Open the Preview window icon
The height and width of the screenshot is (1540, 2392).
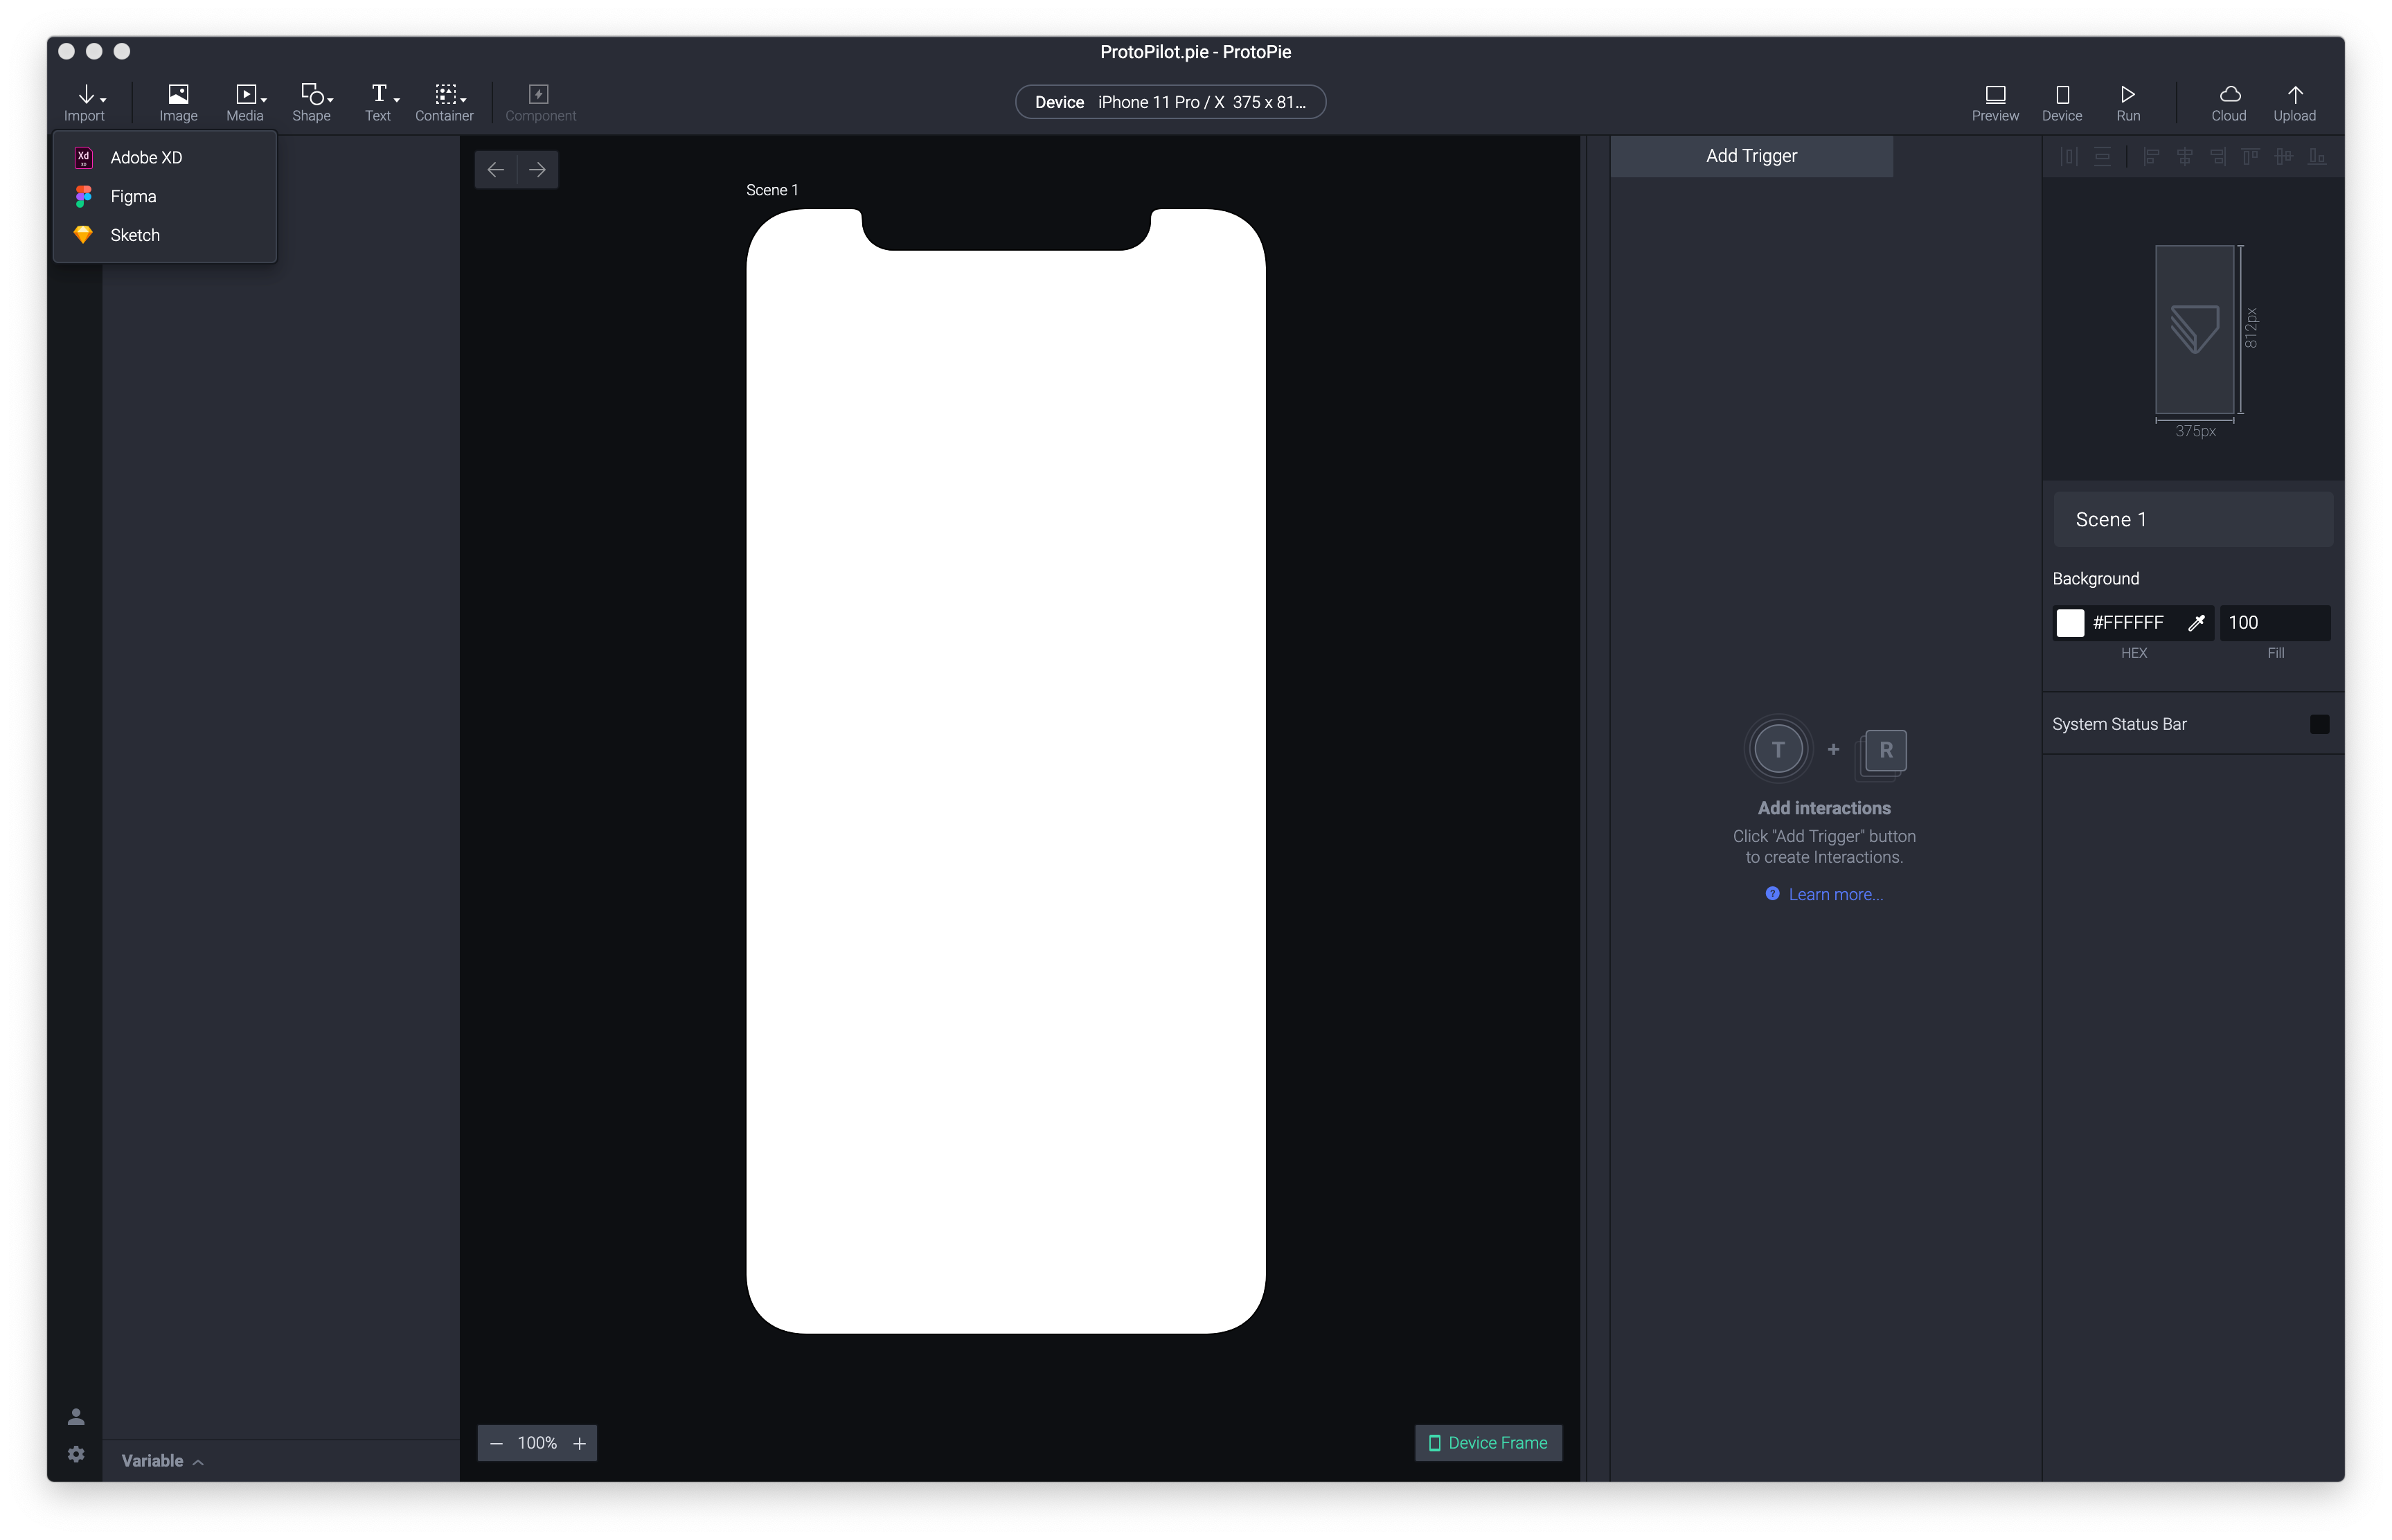pos(1994,95)
